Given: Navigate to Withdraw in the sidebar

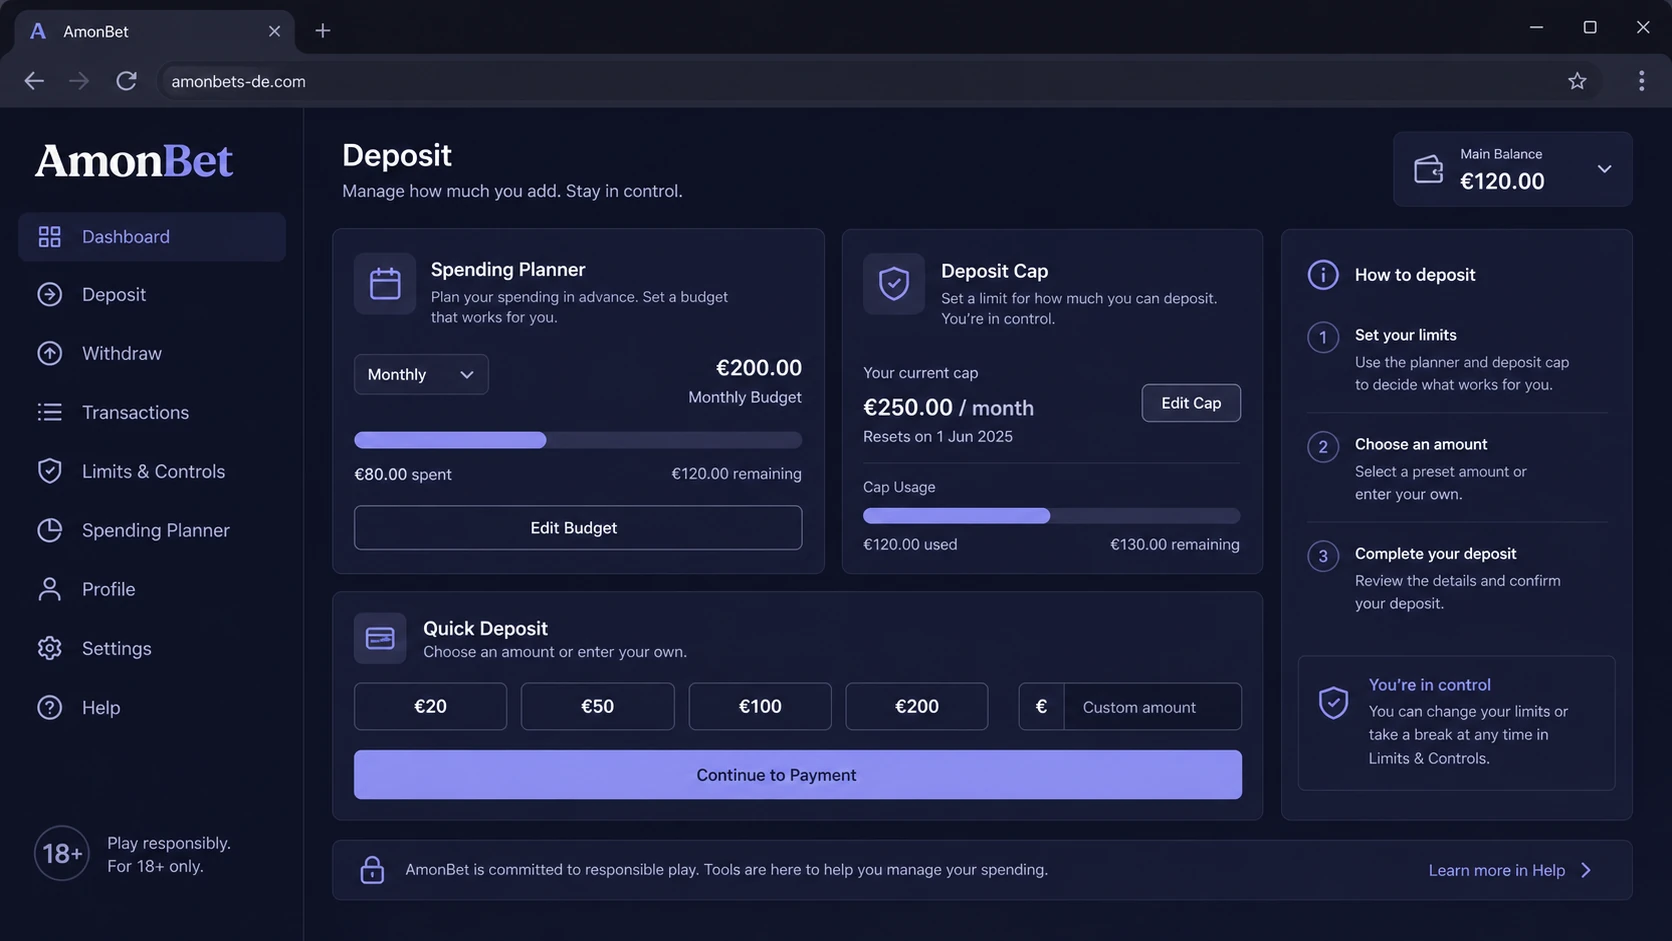Looking at the screenshot, I should click(152, 354).
